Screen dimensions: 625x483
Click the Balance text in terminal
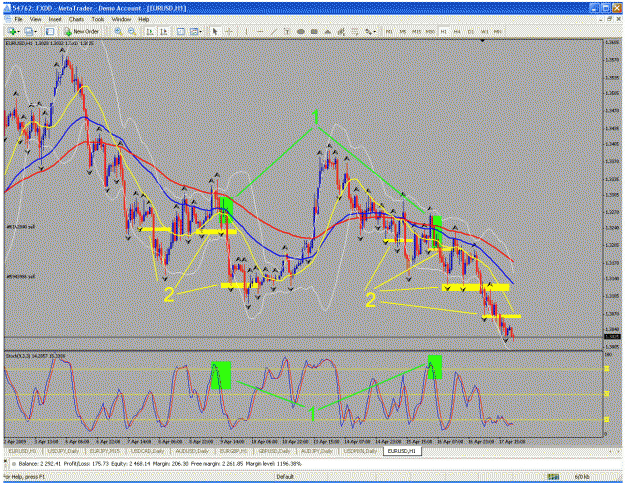point(39,464)
